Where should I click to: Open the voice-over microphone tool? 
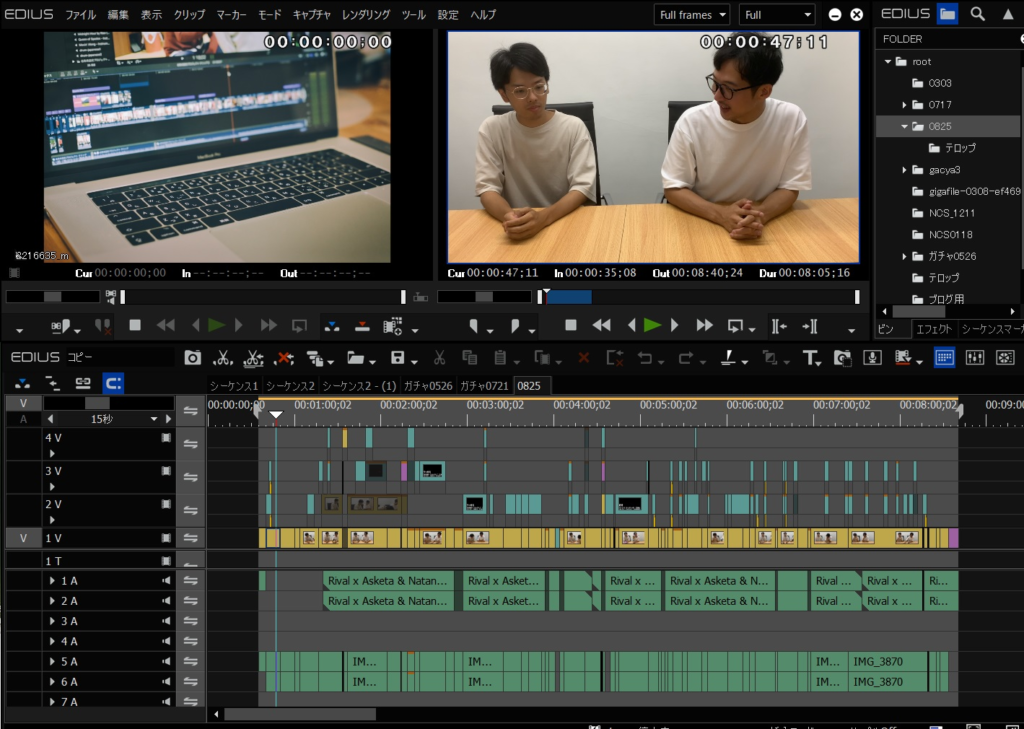[x=872, y=358]
